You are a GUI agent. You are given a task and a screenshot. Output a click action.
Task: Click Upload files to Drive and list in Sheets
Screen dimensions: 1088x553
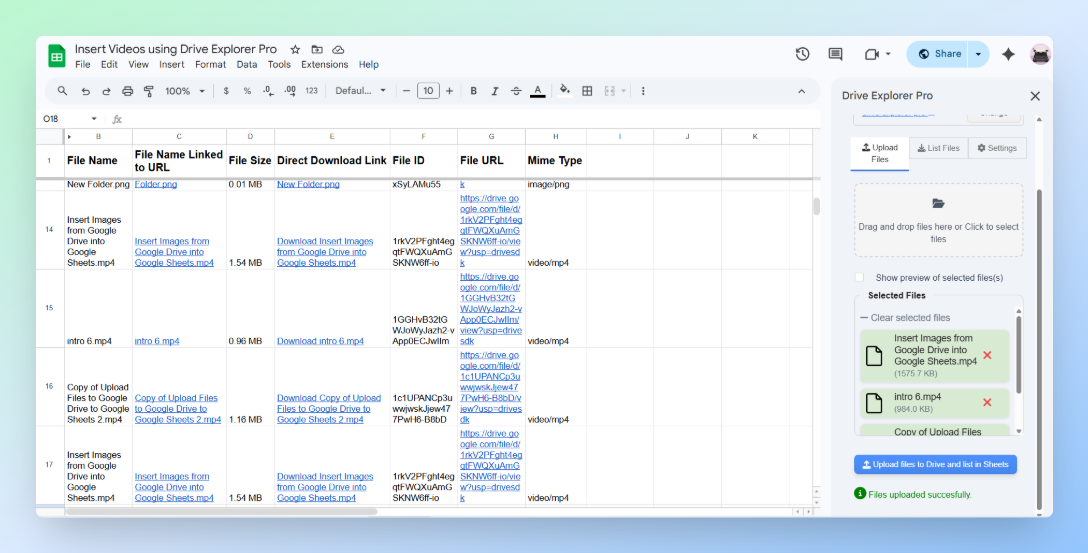pyautogui.click(x=935, y=464)
